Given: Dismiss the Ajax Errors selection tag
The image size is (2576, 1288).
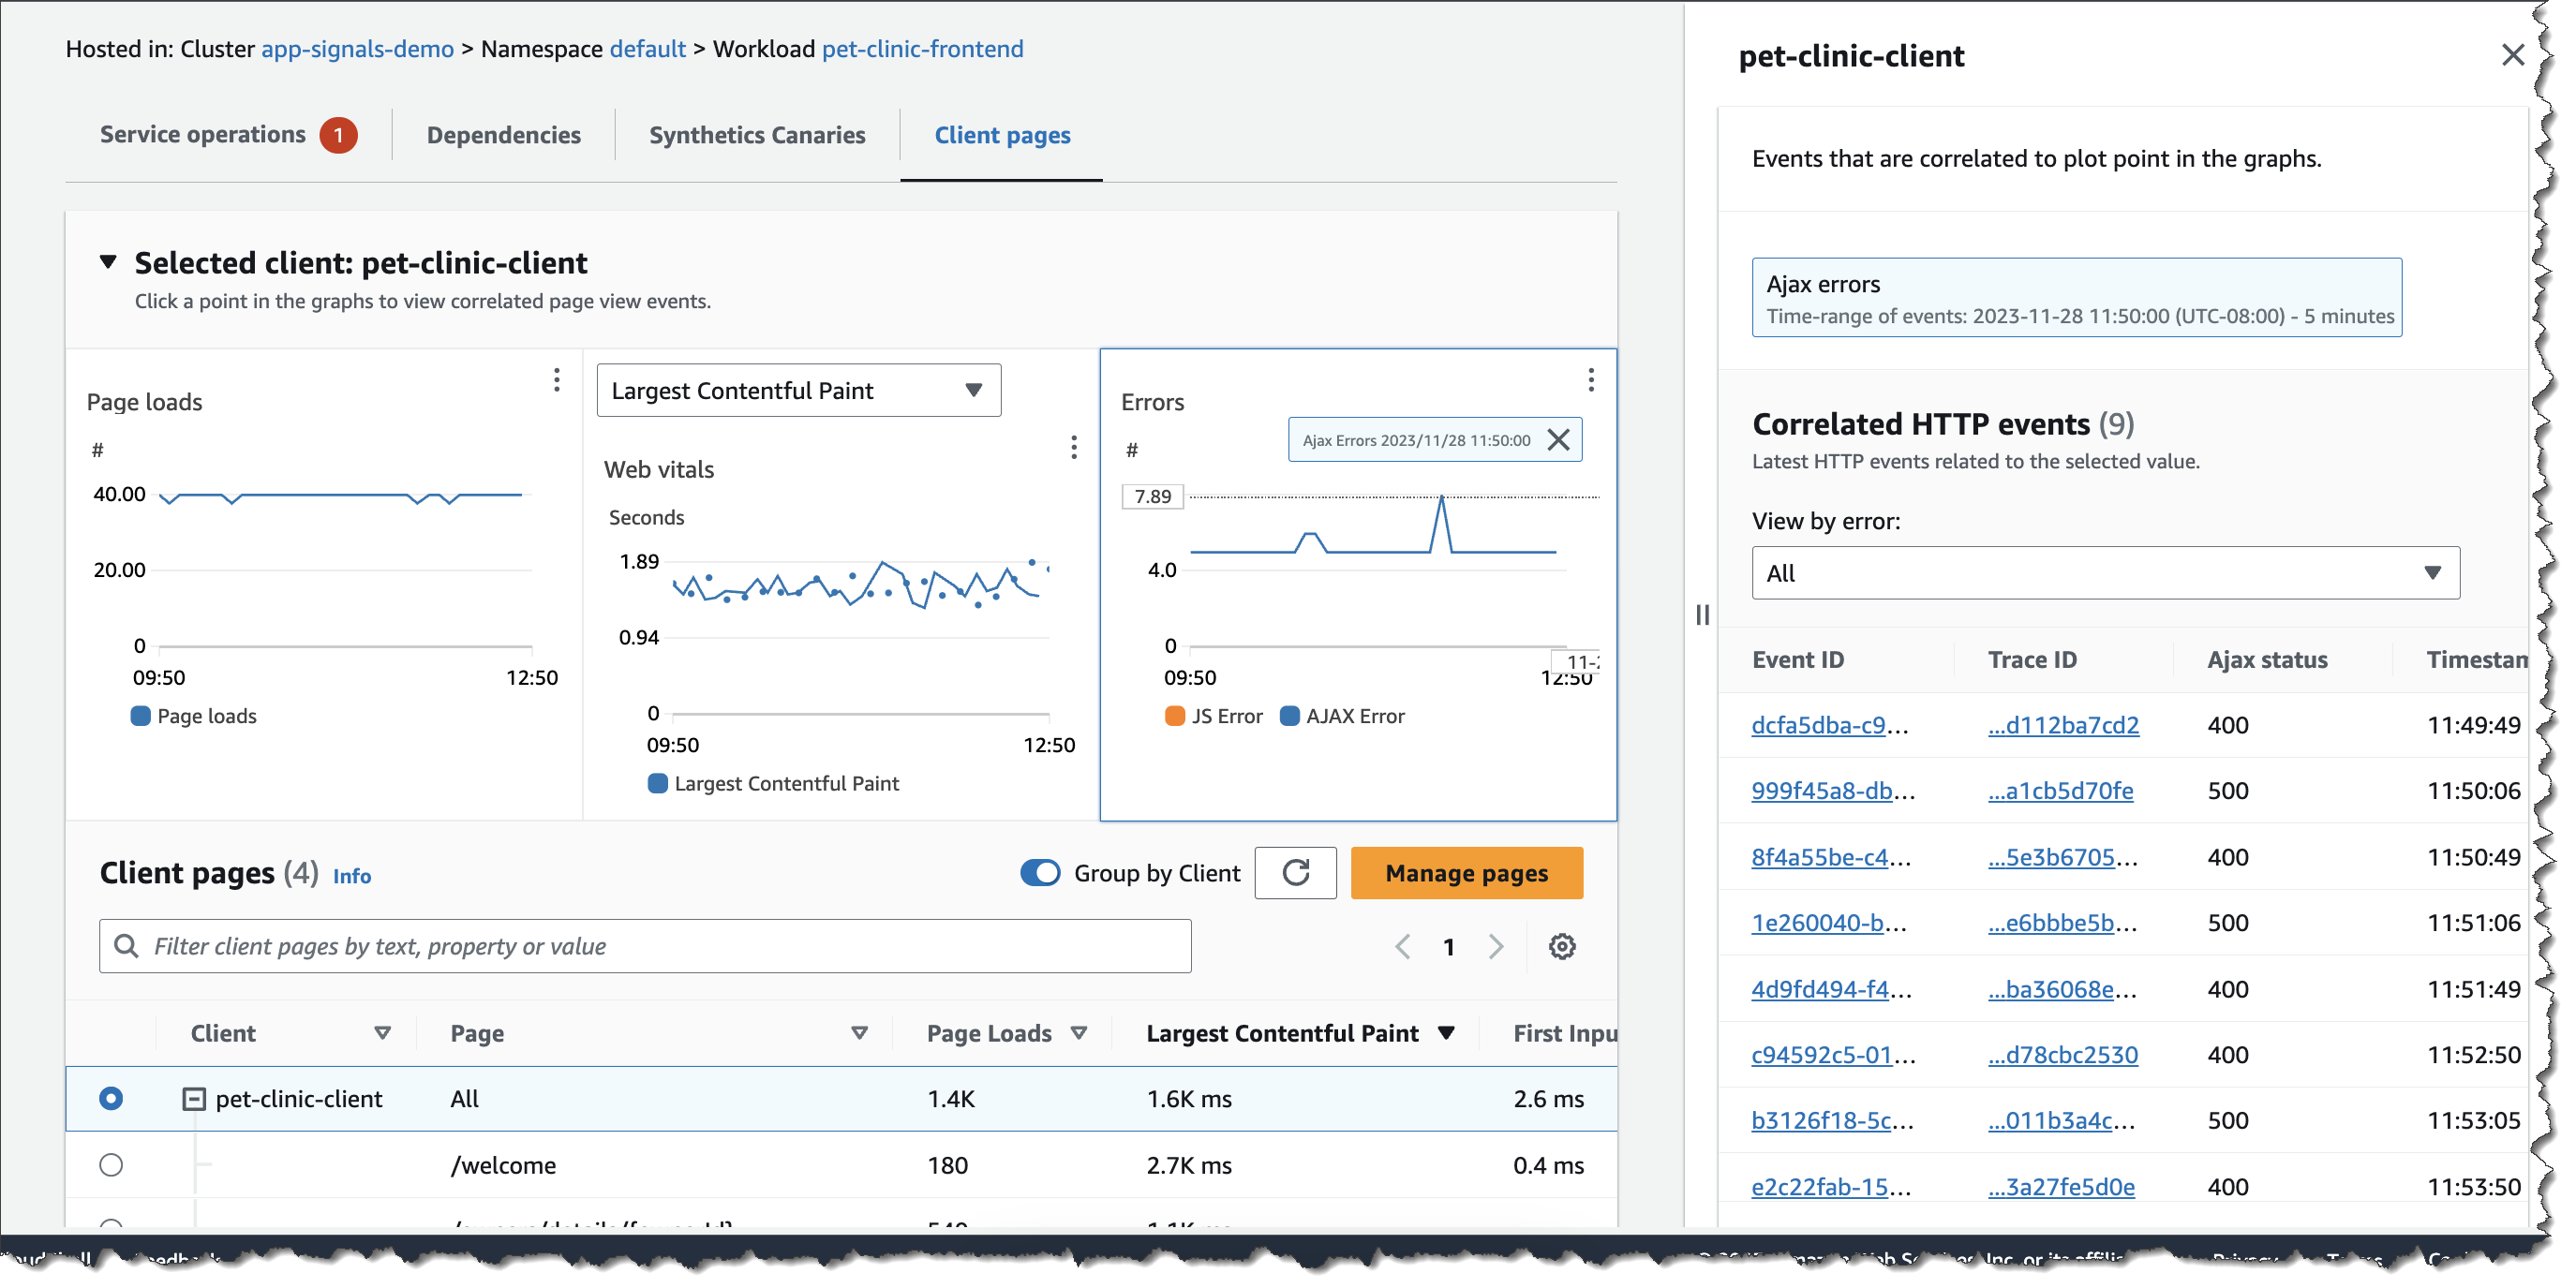Looking at the screenshot, I should pos(1558,440).
